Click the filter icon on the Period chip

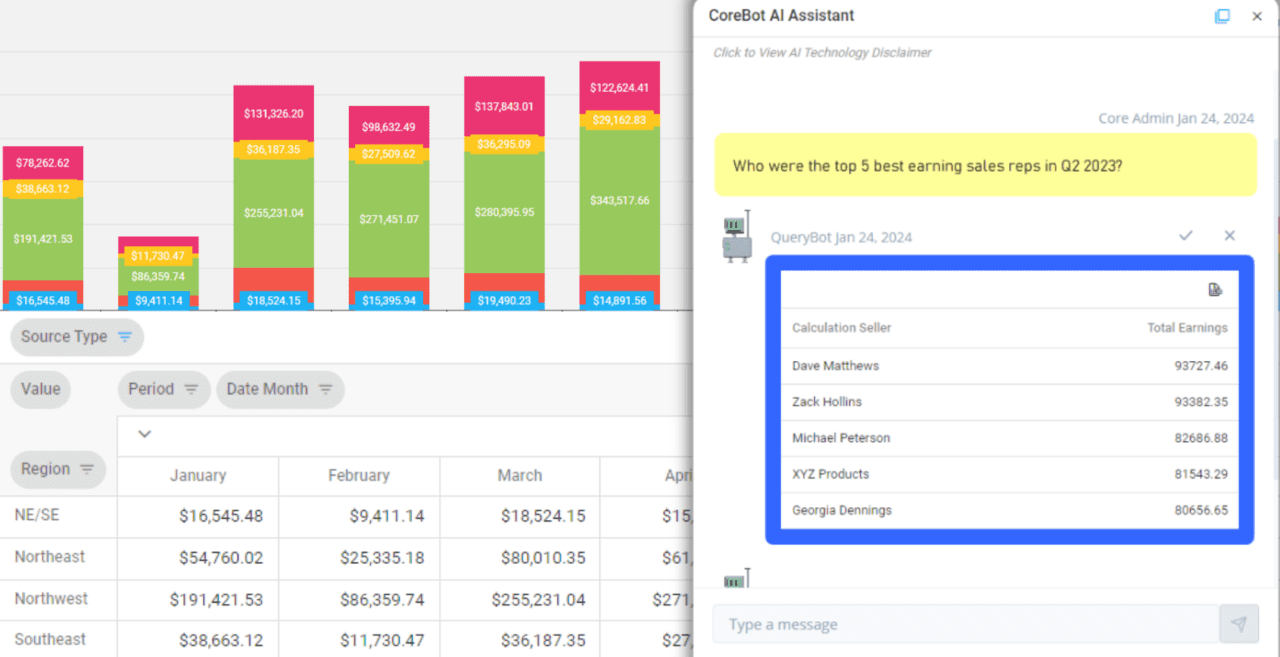point(191,390)
